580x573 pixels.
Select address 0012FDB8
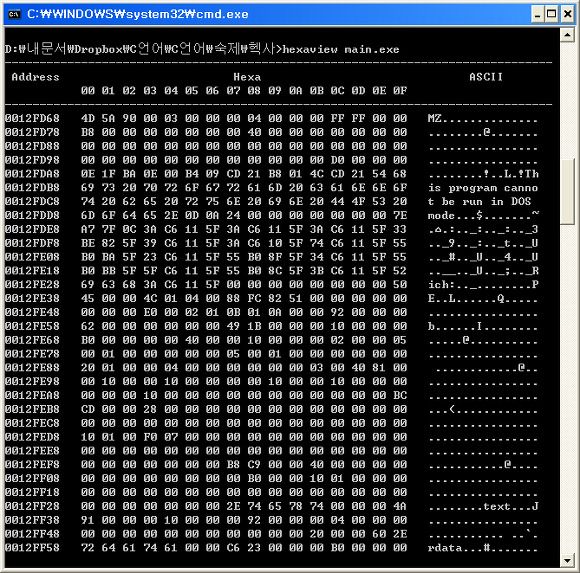[32, 188]
